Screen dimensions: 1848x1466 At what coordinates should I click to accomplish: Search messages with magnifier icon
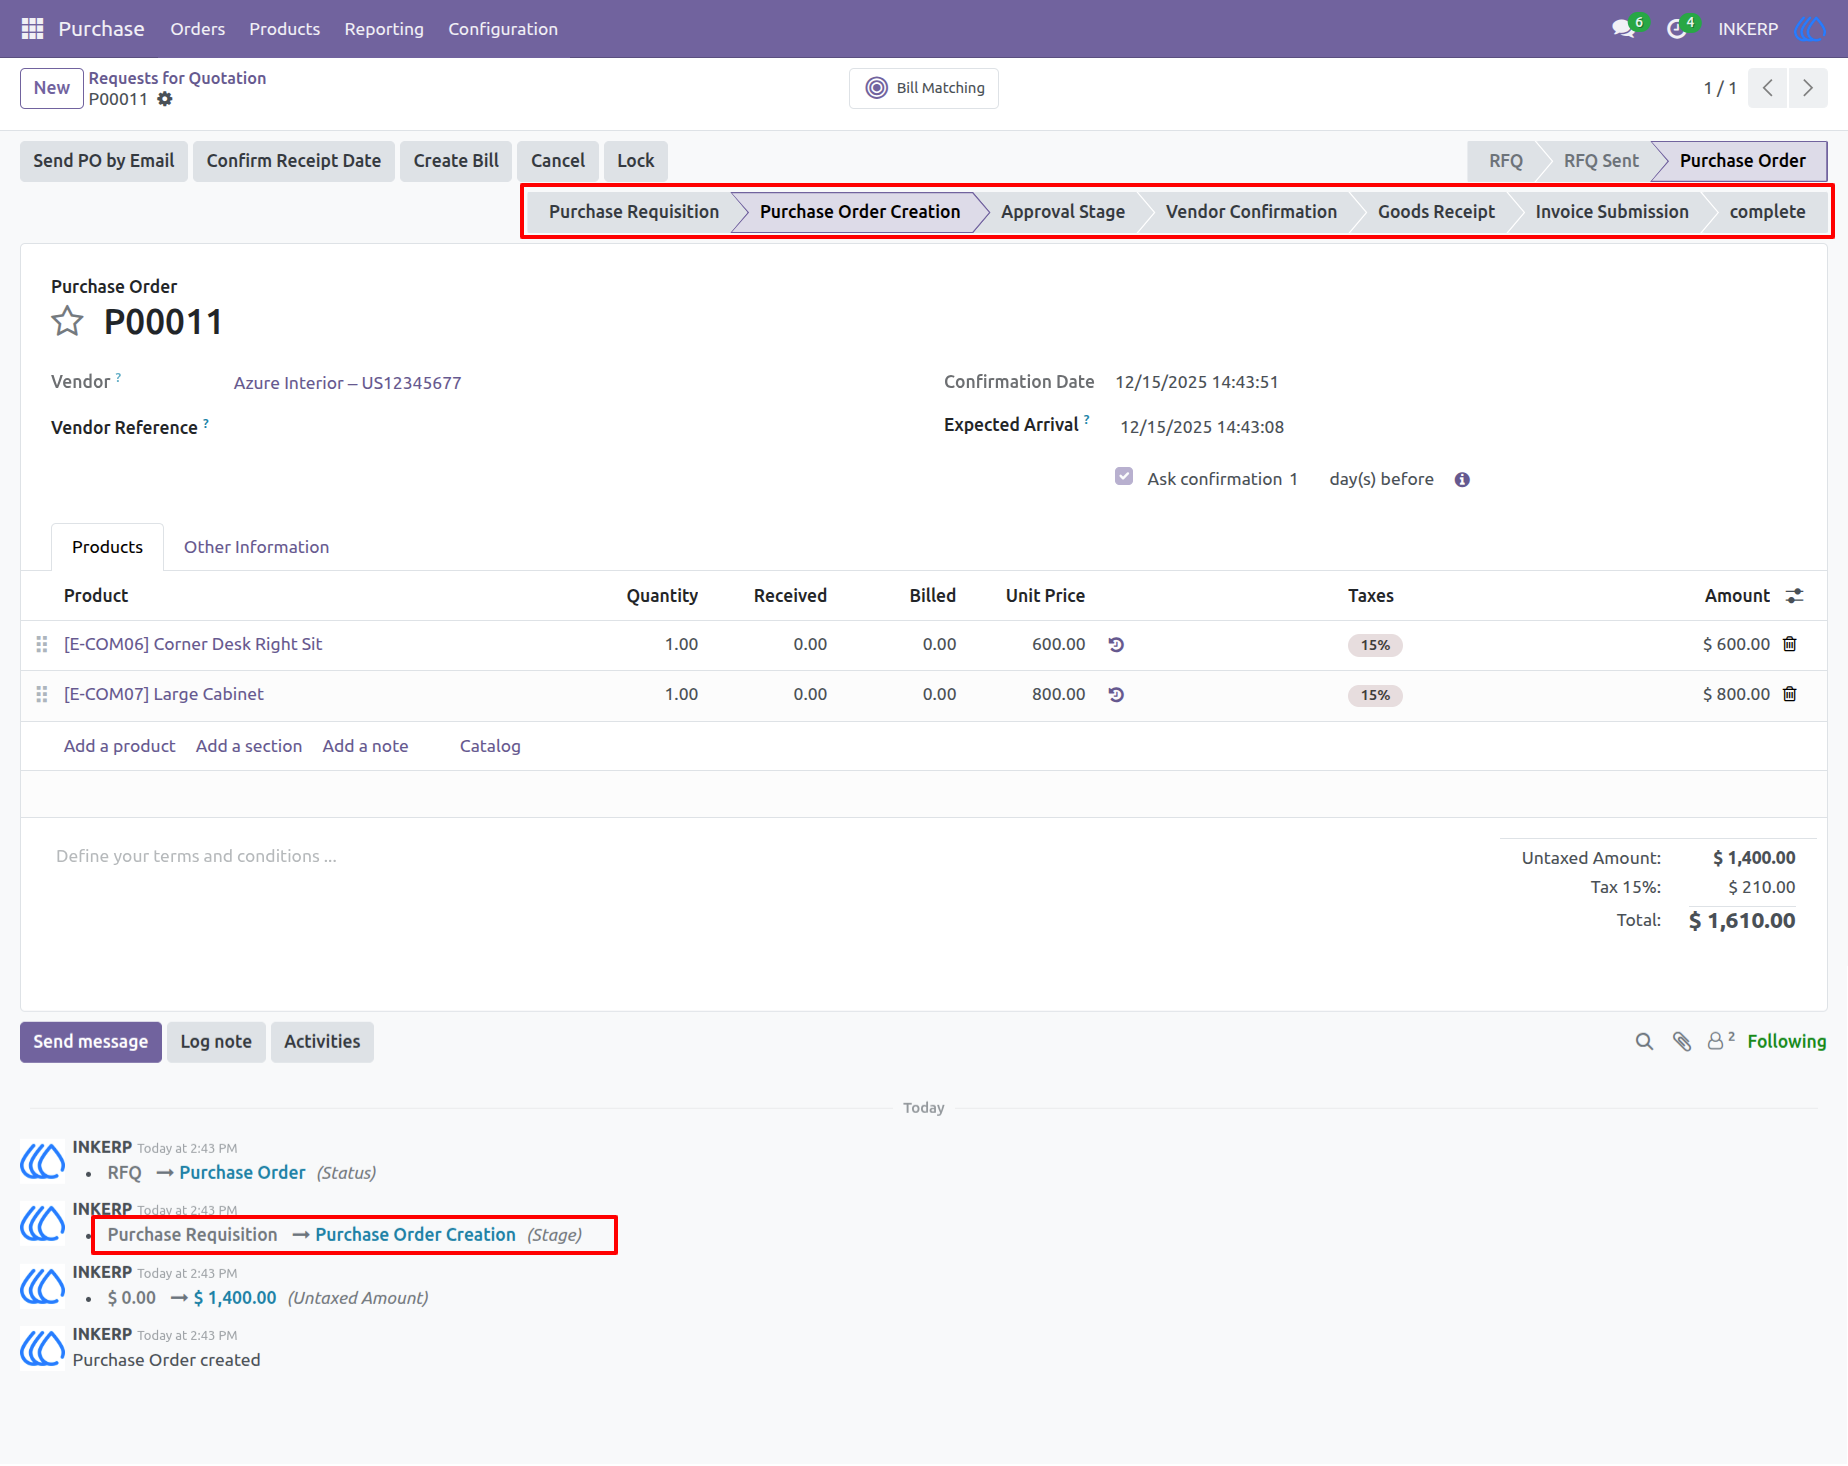coord(1644,1042)
